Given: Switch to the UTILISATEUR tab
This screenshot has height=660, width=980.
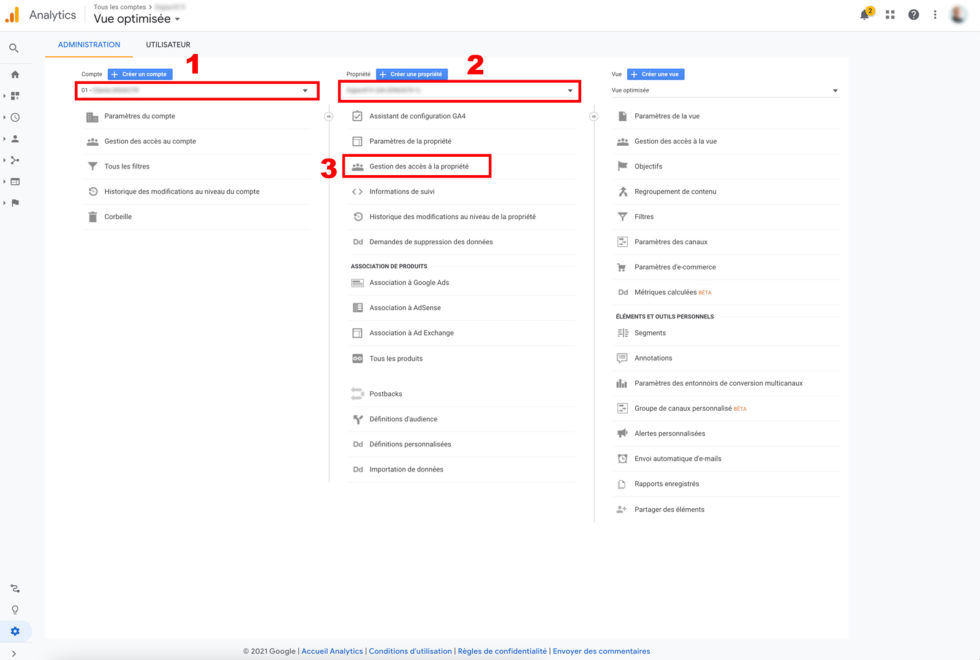Looking at the screenshot, I should (x=168, y=45).
